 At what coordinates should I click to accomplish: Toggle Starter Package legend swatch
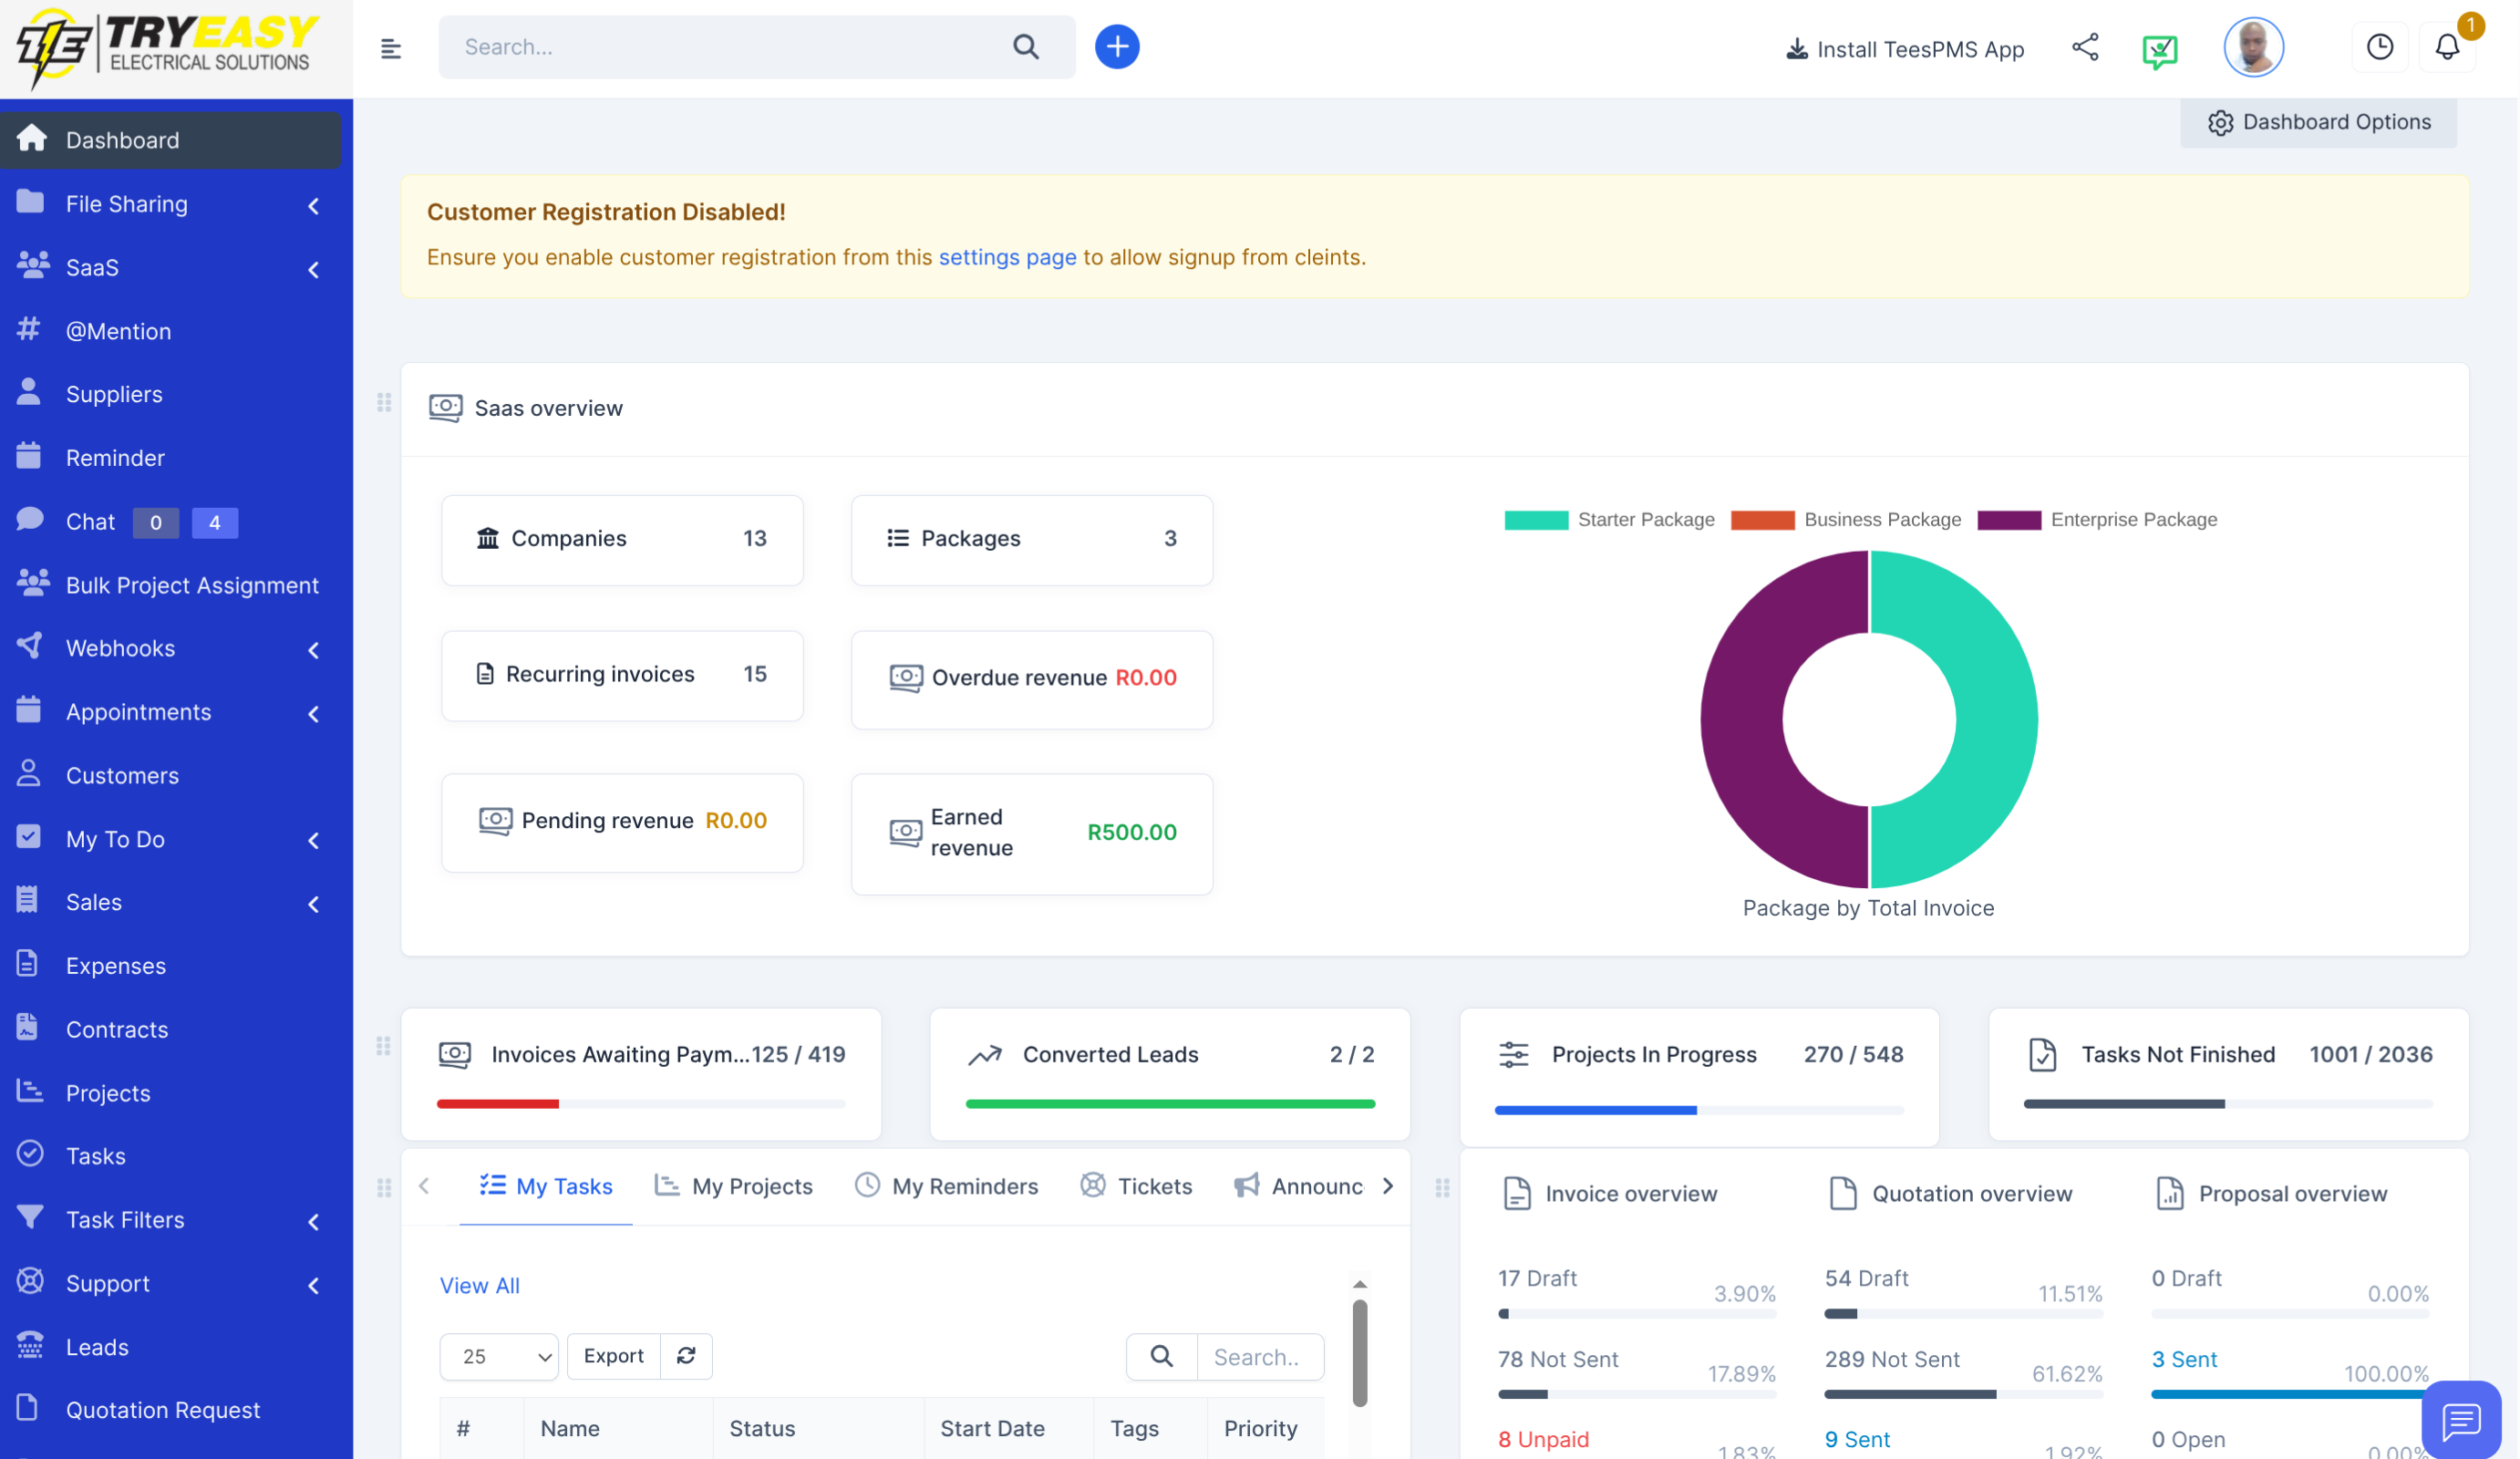1536,520
